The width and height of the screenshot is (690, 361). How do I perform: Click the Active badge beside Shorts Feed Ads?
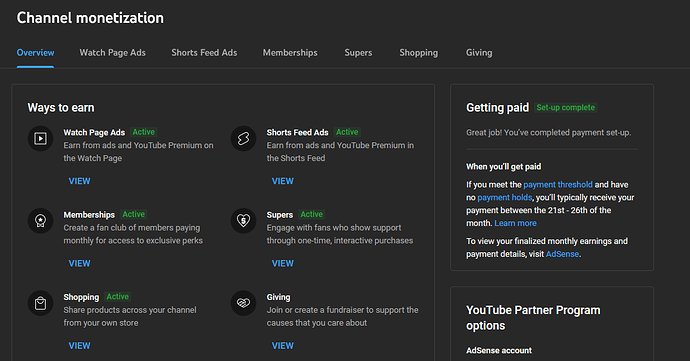pyautogui.click(x=347, y=132)
